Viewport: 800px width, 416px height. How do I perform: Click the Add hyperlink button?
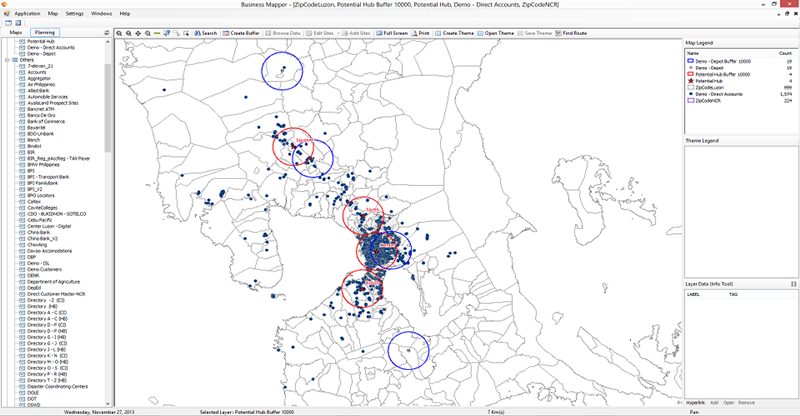(714, 403)
